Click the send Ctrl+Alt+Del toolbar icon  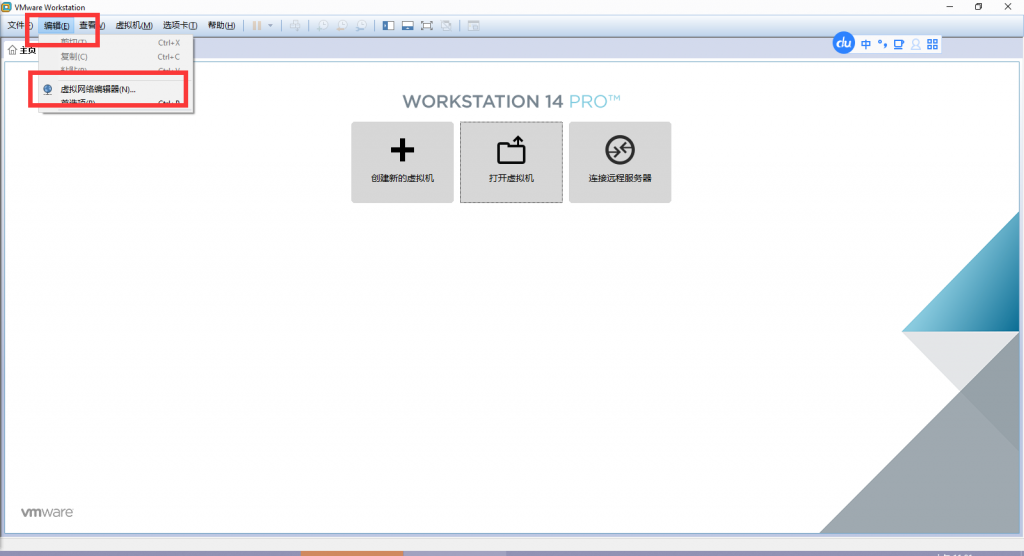tap(295, 25)
